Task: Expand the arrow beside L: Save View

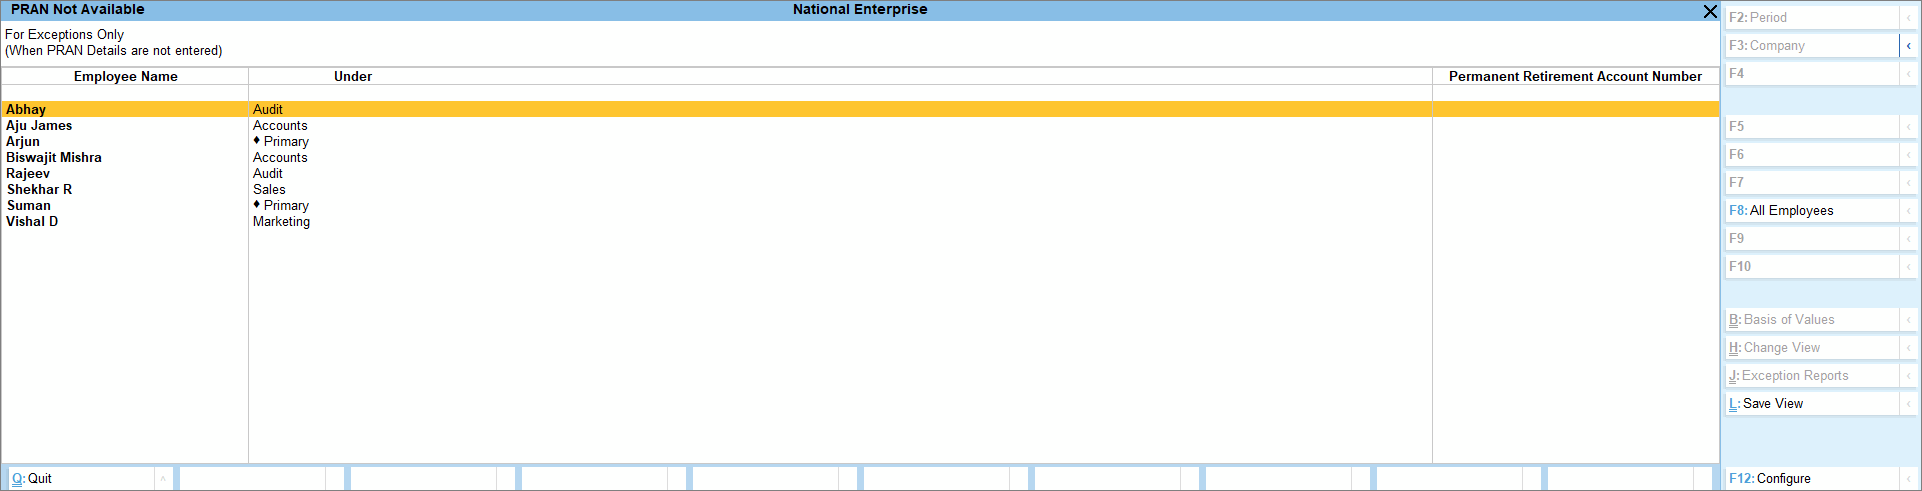Action: click(1908, 404)
